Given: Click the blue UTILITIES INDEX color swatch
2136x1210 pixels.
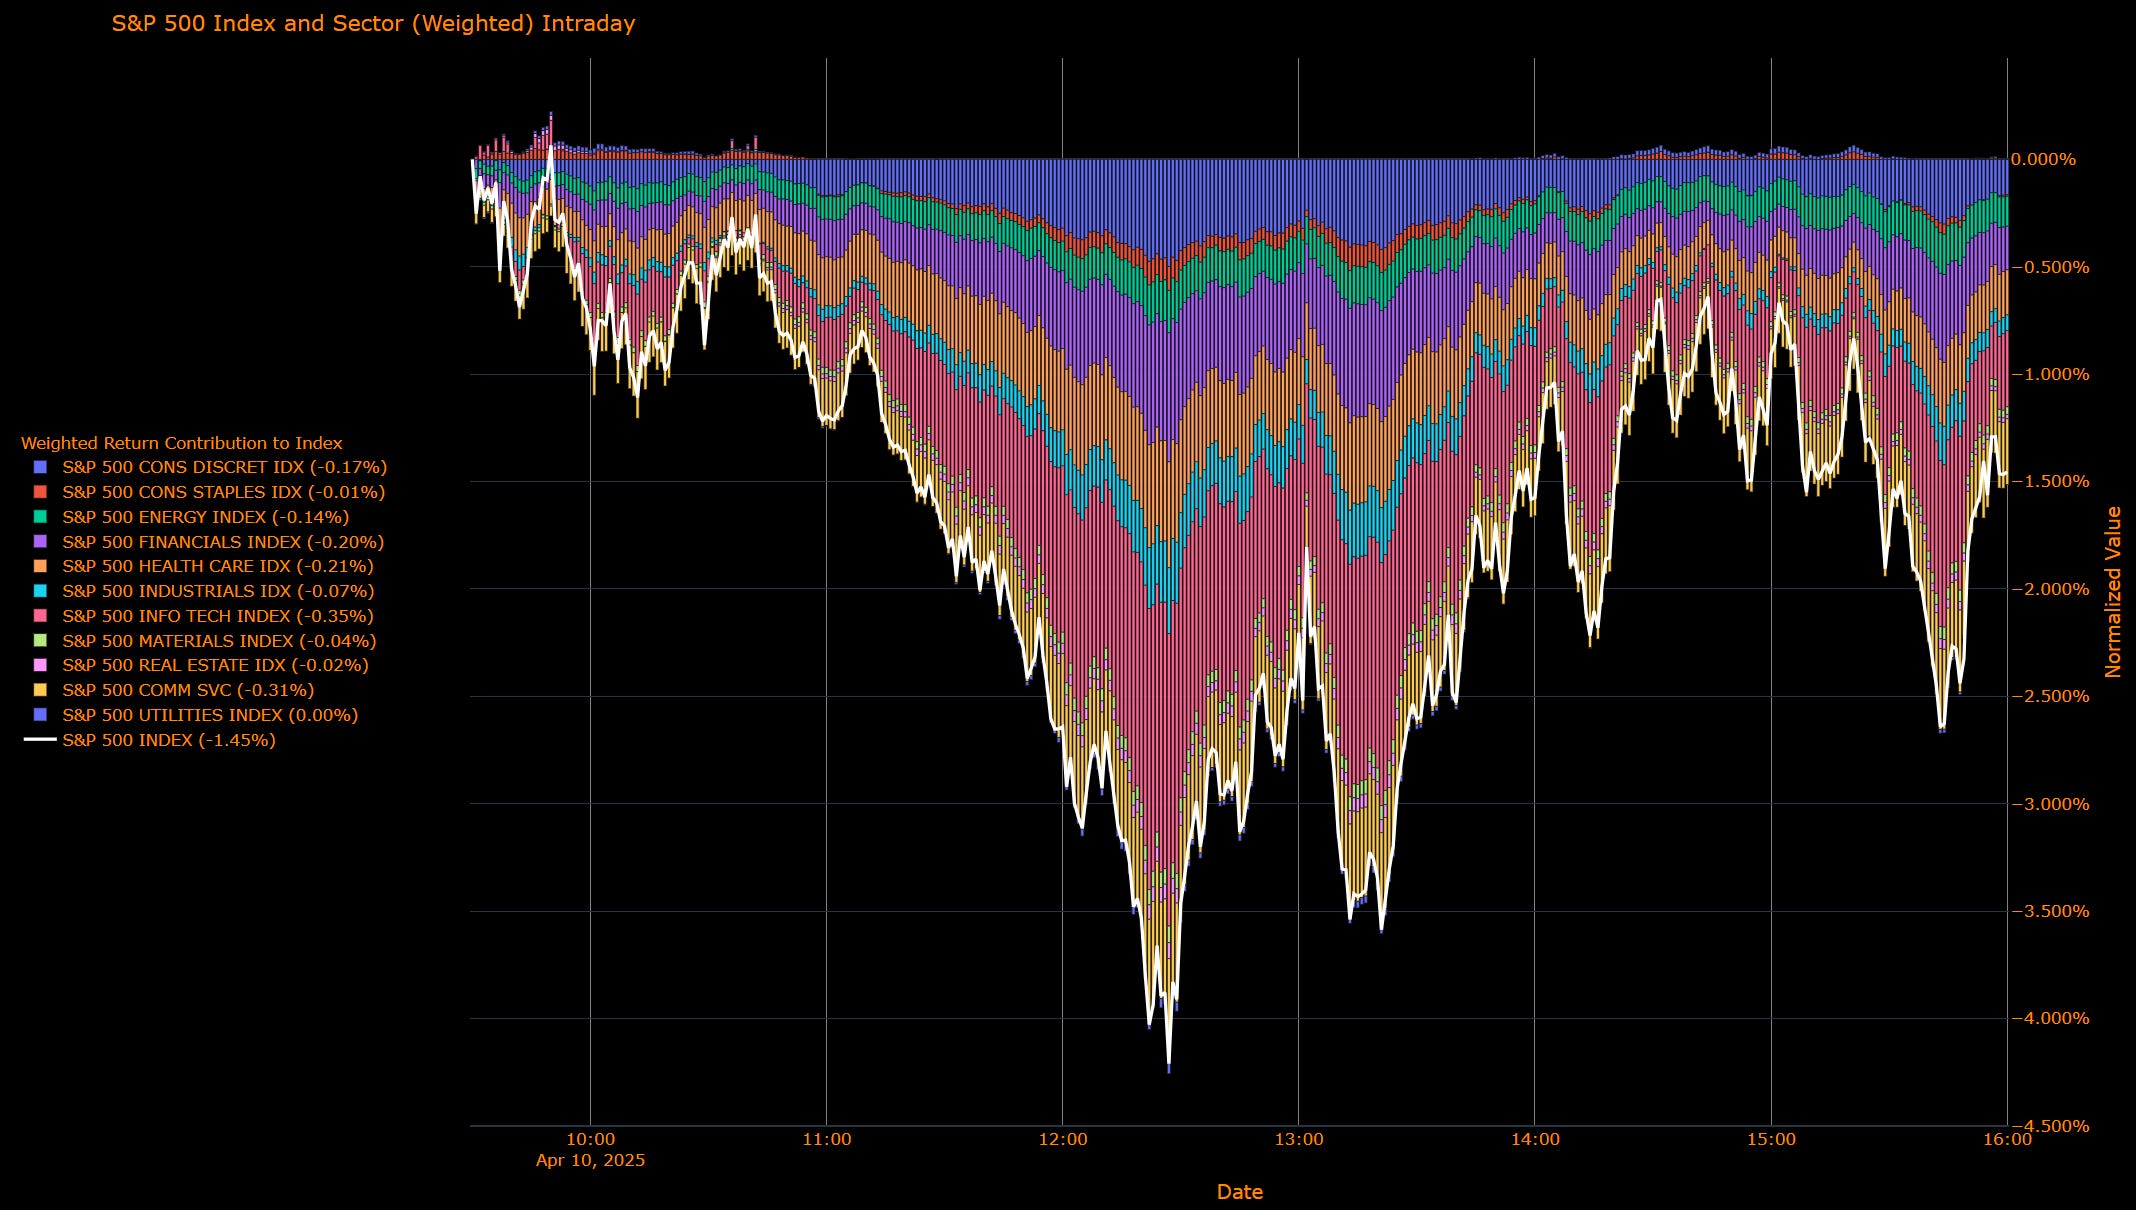Looking at the screenshot, I should click(40, 715).
